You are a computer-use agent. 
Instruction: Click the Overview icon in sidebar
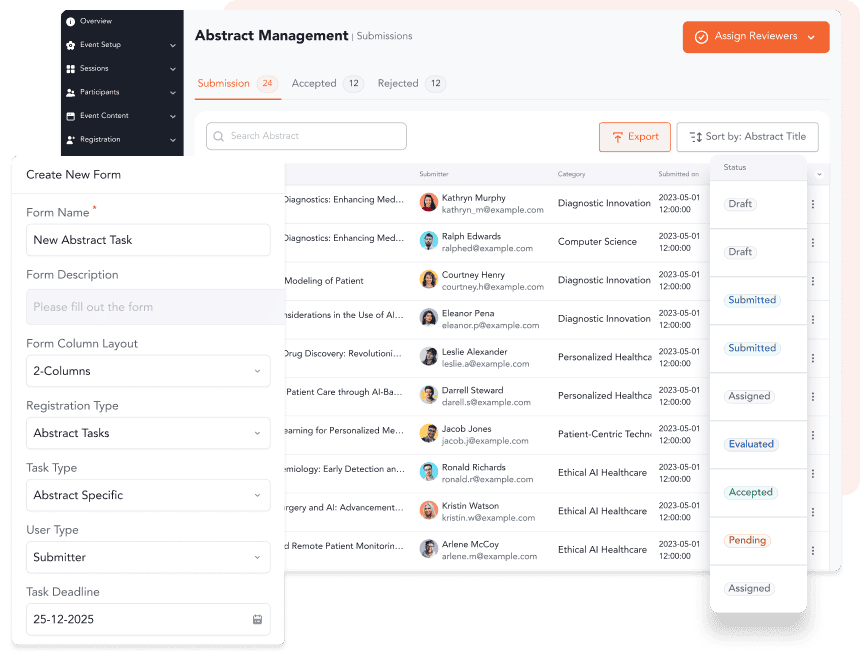click(70, 21)
